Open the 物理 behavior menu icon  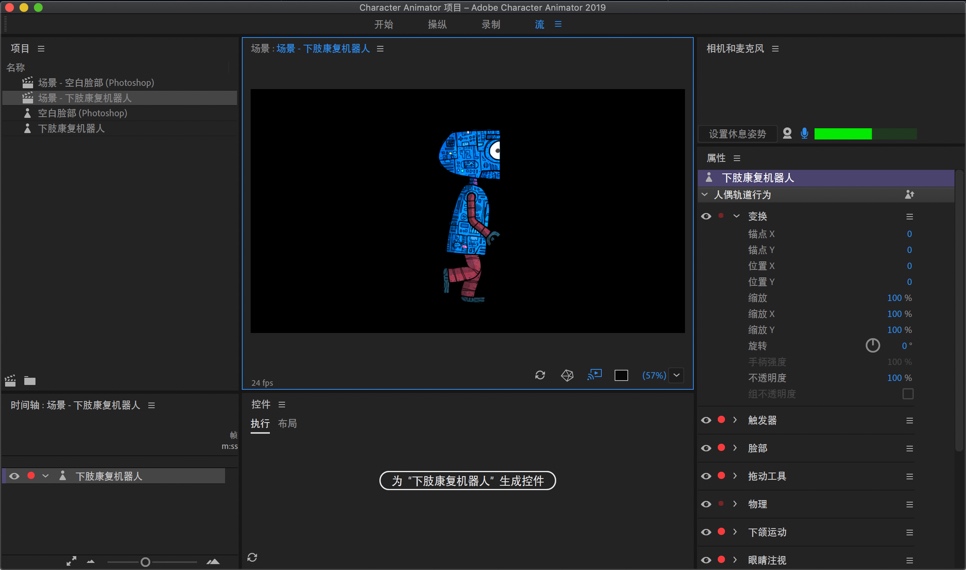coord(909,505)
